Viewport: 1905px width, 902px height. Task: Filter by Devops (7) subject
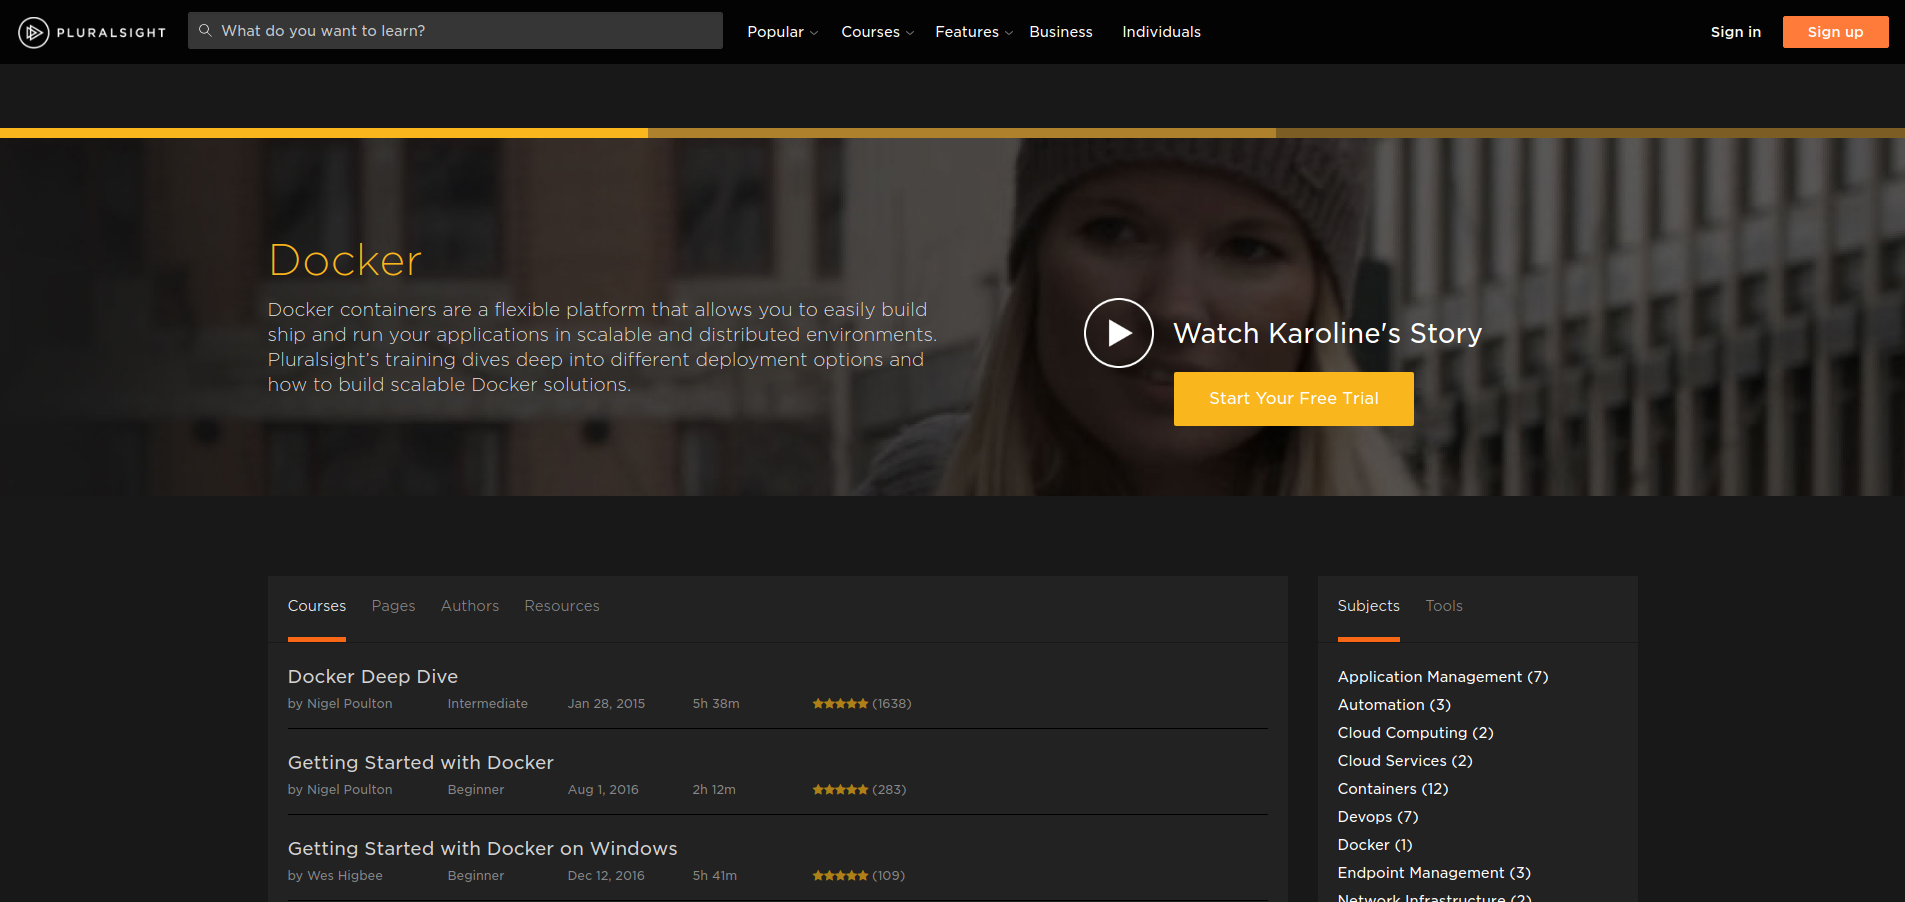click(1378, 817)
